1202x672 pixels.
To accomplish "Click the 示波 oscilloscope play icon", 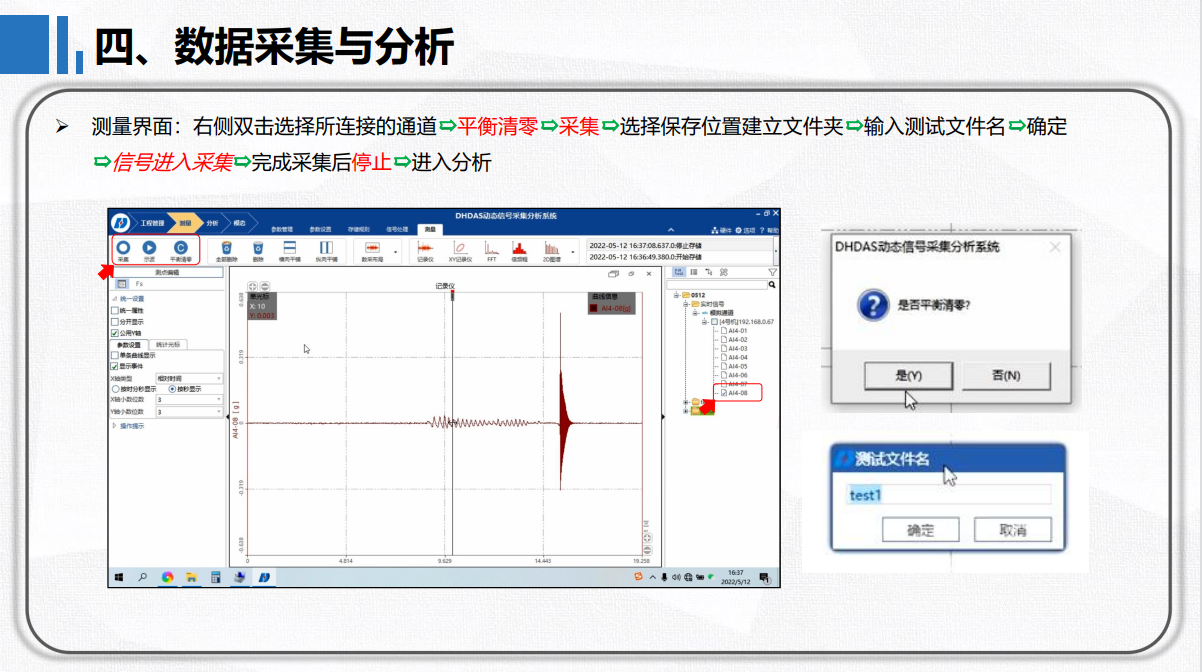I will (x=149, y=247).
